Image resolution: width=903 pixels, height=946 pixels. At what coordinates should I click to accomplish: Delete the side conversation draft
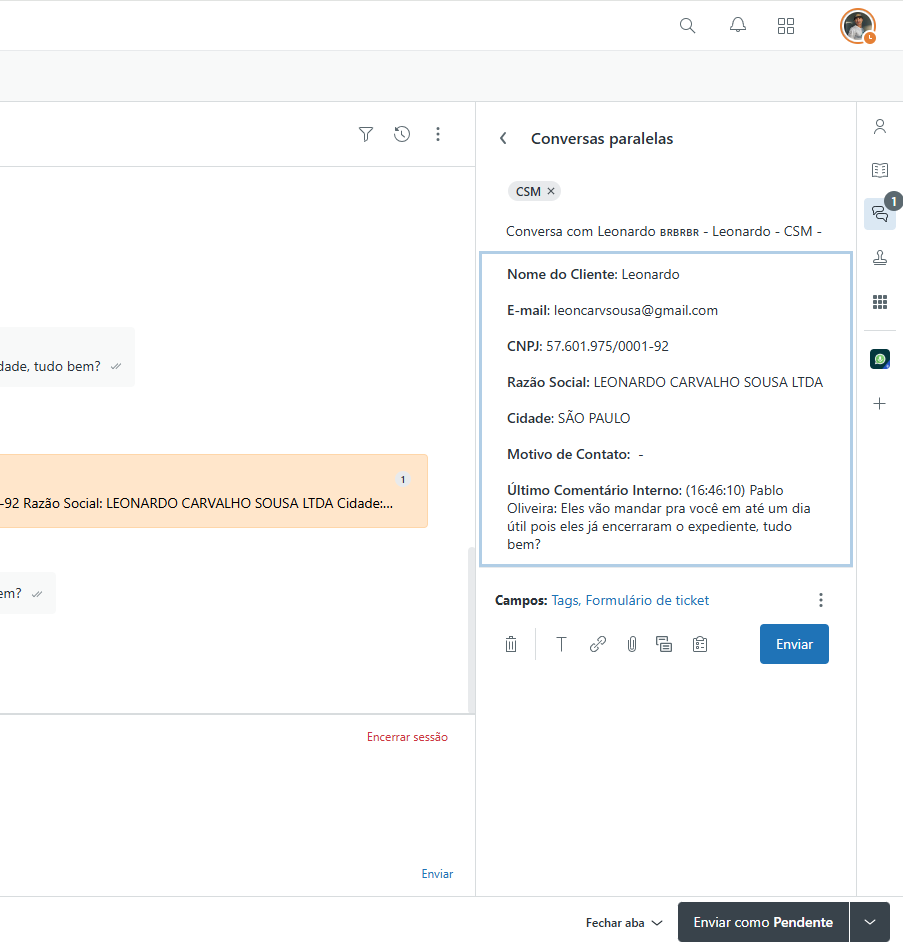click(x=511, y=645)
